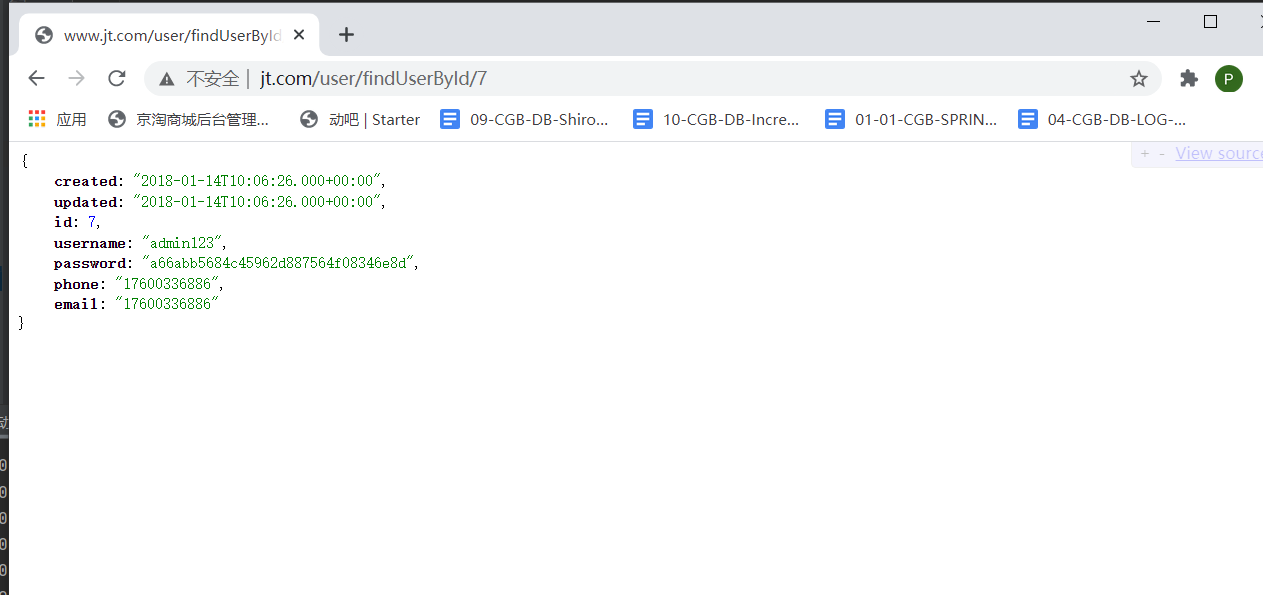The height and width of the screenshot is (595, 1263).
Task: Open the 应用 apps grid shortcut
Action: [x=57, y=119]
